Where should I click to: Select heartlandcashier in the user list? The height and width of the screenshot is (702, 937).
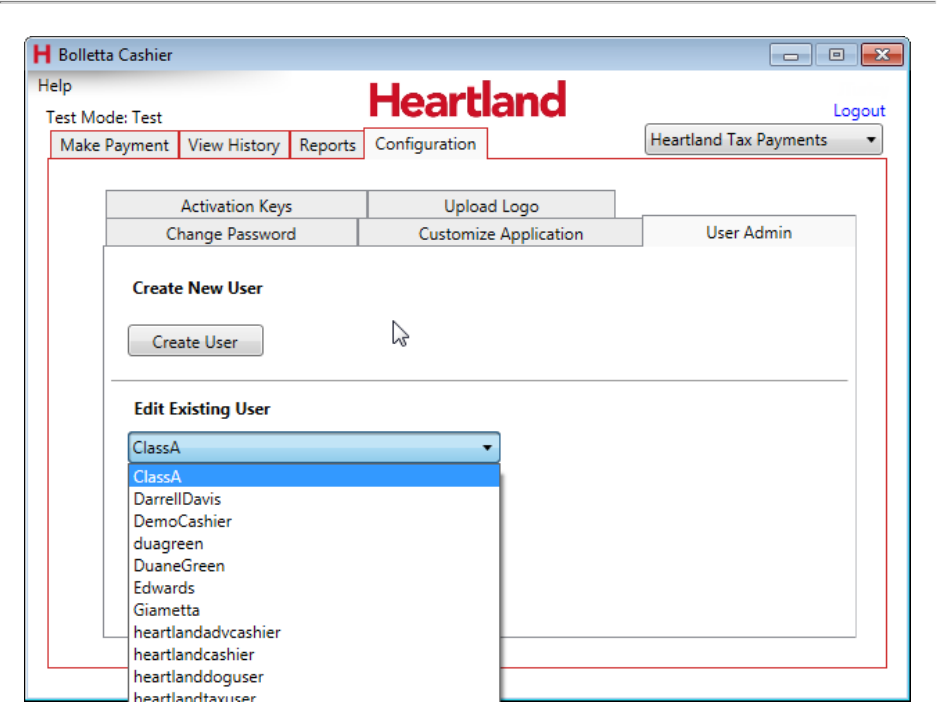tap(314, 654)
